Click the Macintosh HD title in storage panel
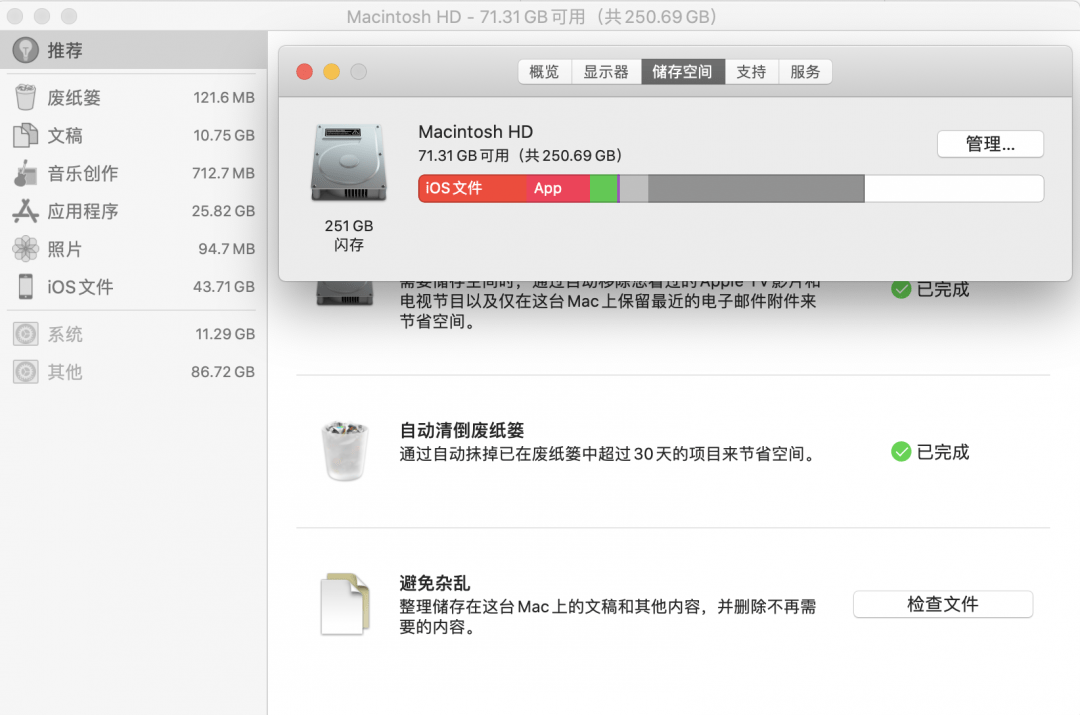Viewport: 1080px width, 715px height. coord(475,132)
